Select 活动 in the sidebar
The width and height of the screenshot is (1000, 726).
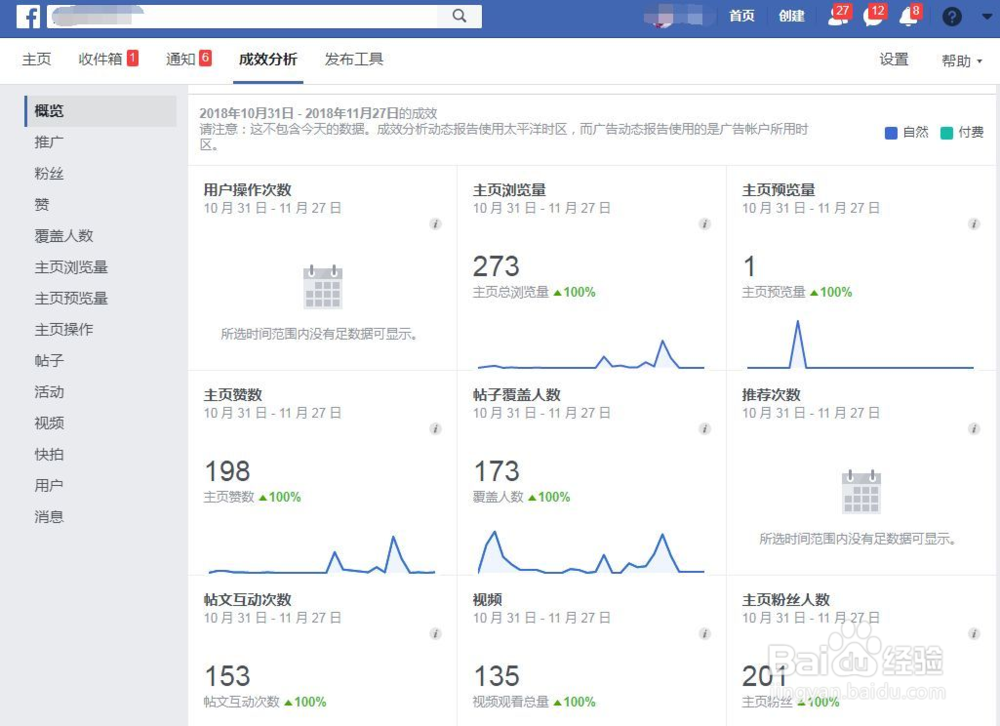48,392
